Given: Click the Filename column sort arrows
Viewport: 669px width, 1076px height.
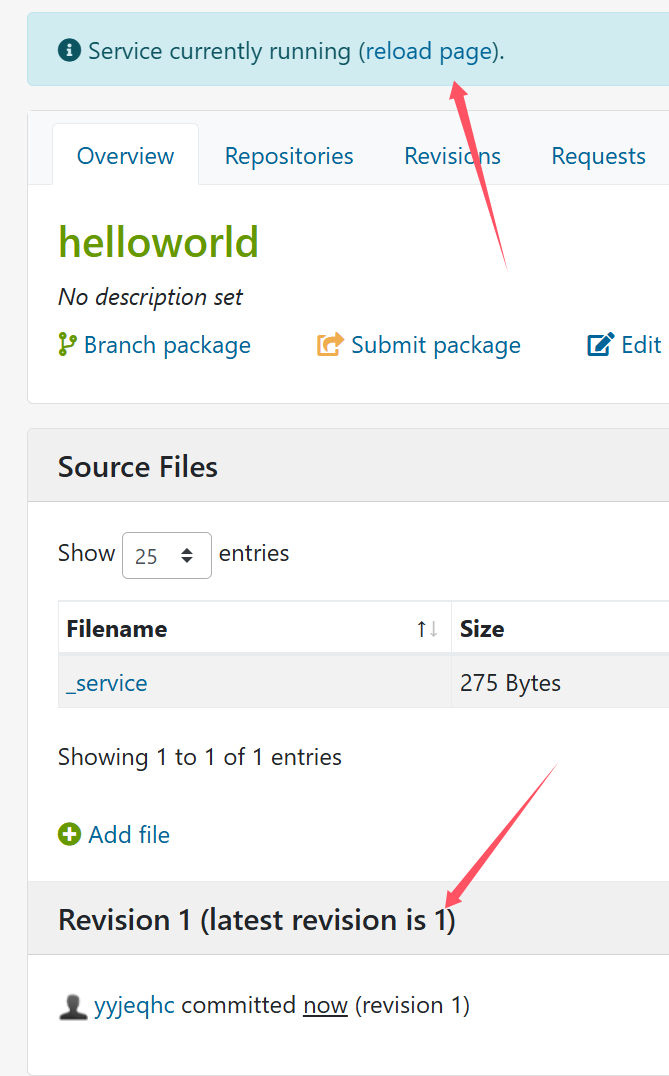Looking at the screenshot, I should click(427, 629).
